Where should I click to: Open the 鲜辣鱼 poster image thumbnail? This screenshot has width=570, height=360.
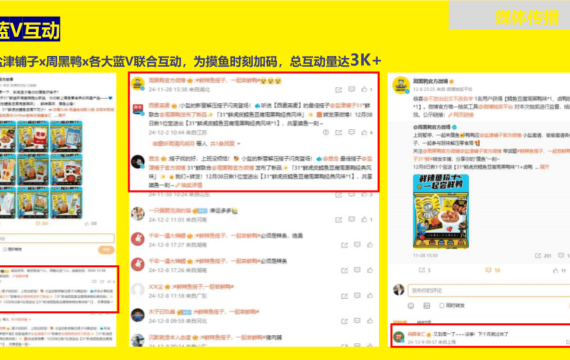tap(441, 211)
